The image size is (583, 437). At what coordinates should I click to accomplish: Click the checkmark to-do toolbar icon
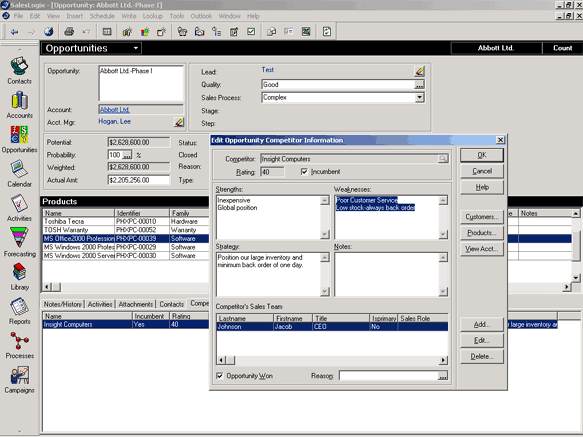tap(251, 32)
